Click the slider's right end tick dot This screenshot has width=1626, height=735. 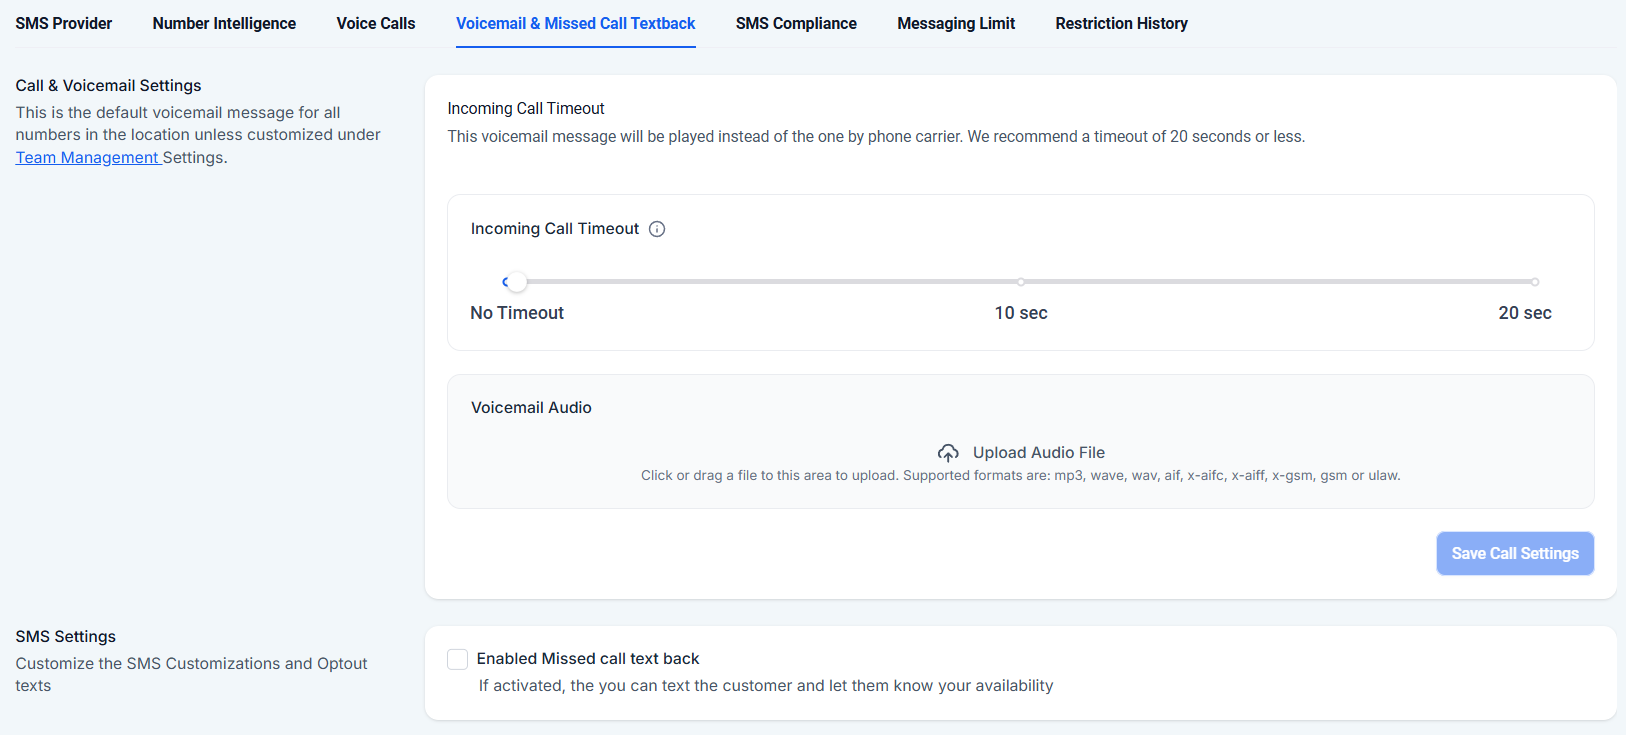click(x=1535, y=282)
